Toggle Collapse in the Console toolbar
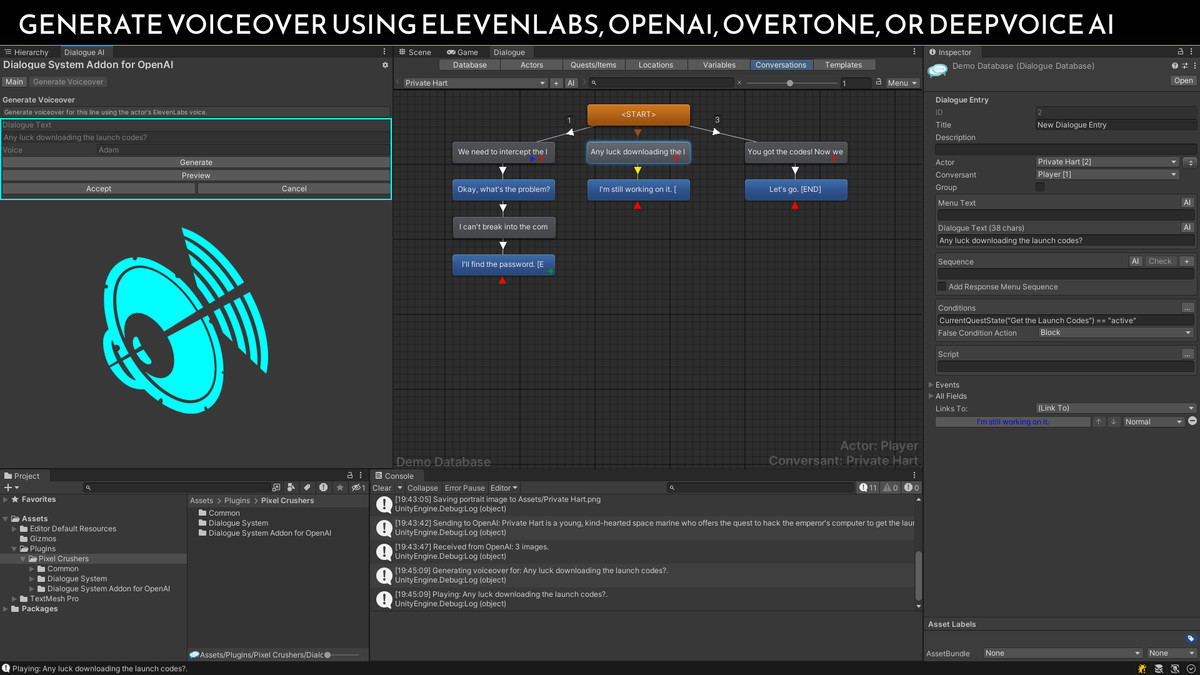Image resolution: width=1200 pixels, height=675 pixels. (x=422, y=488)
